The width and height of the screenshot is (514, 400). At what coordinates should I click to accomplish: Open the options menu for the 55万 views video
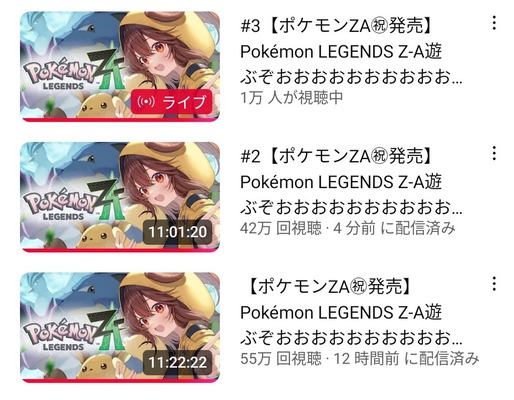(494, 284)
